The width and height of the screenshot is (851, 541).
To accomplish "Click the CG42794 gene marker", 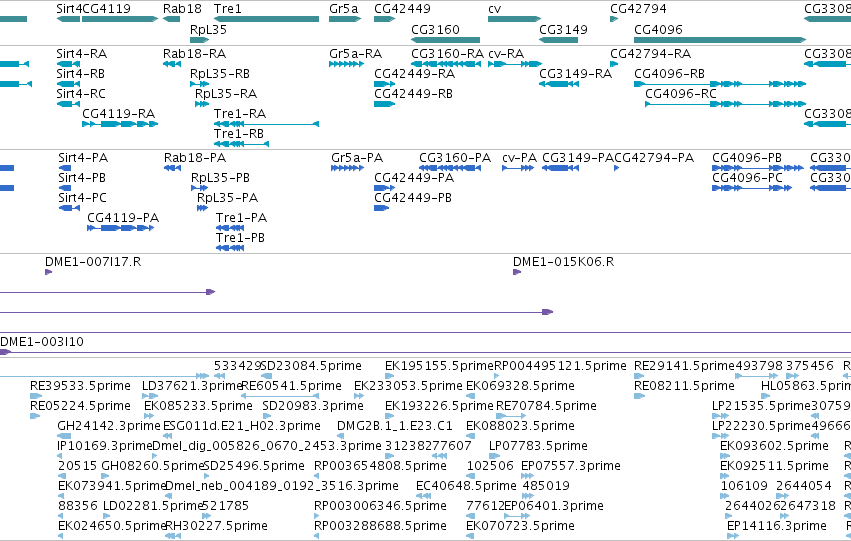I will (x=614, y=19).
